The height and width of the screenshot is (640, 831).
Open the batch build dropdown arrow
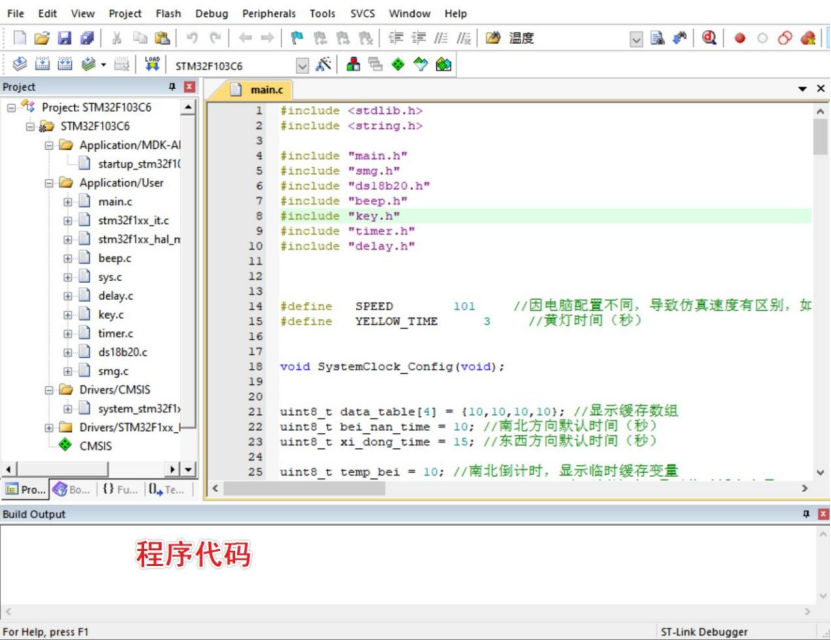tap(103, 65)
